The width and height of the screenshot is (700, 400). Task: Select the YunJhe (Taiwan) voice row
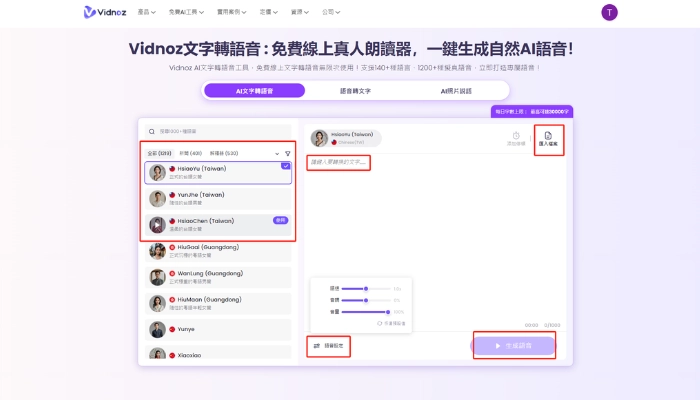pos(218,199)
